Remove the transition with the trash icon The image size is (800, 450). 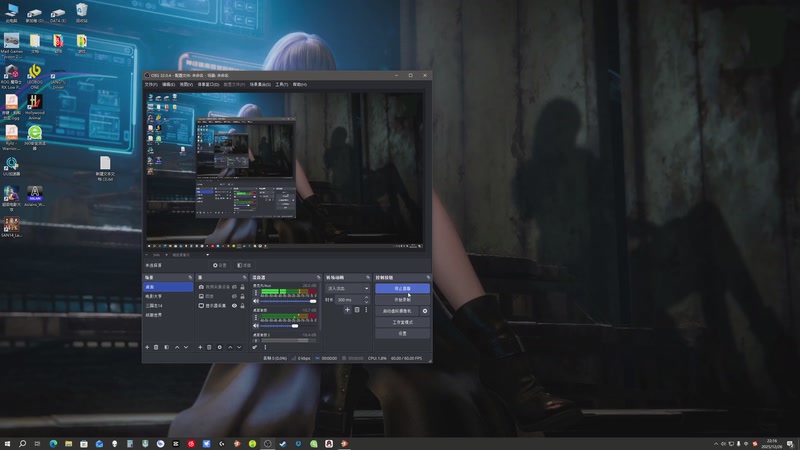pyautogui.click(x=357, y=310)
